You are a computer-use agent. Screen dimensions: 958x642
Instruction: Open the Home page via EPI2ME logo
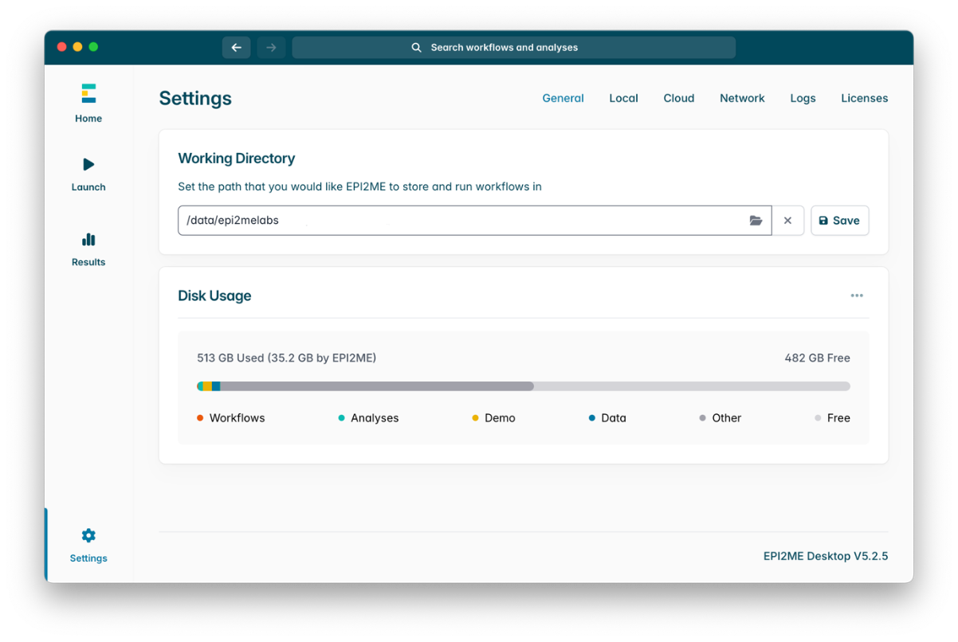coord(89,93)
